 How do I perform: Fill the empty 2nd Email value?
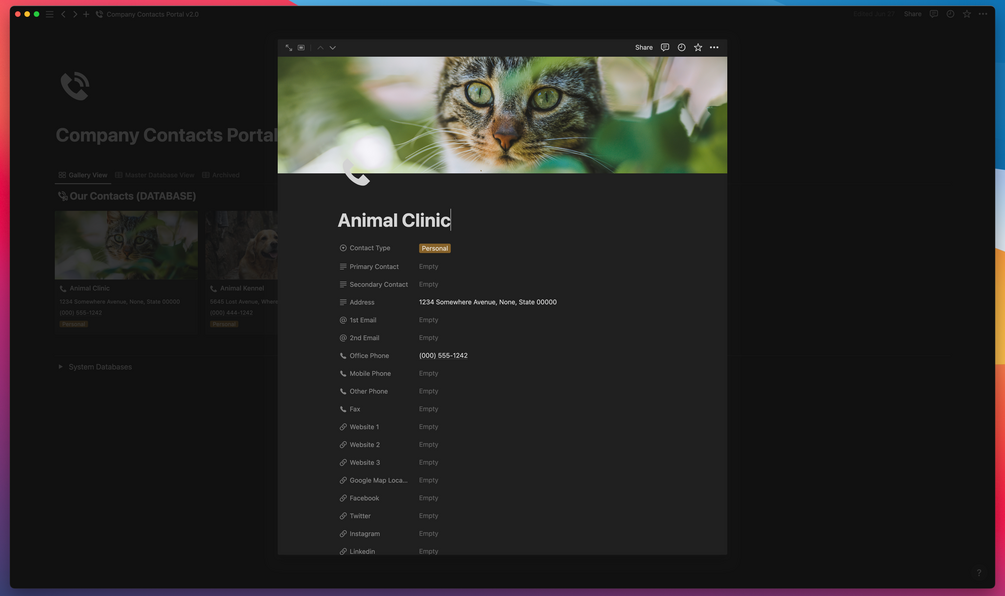pyautogui.click(x=429, y=338)
